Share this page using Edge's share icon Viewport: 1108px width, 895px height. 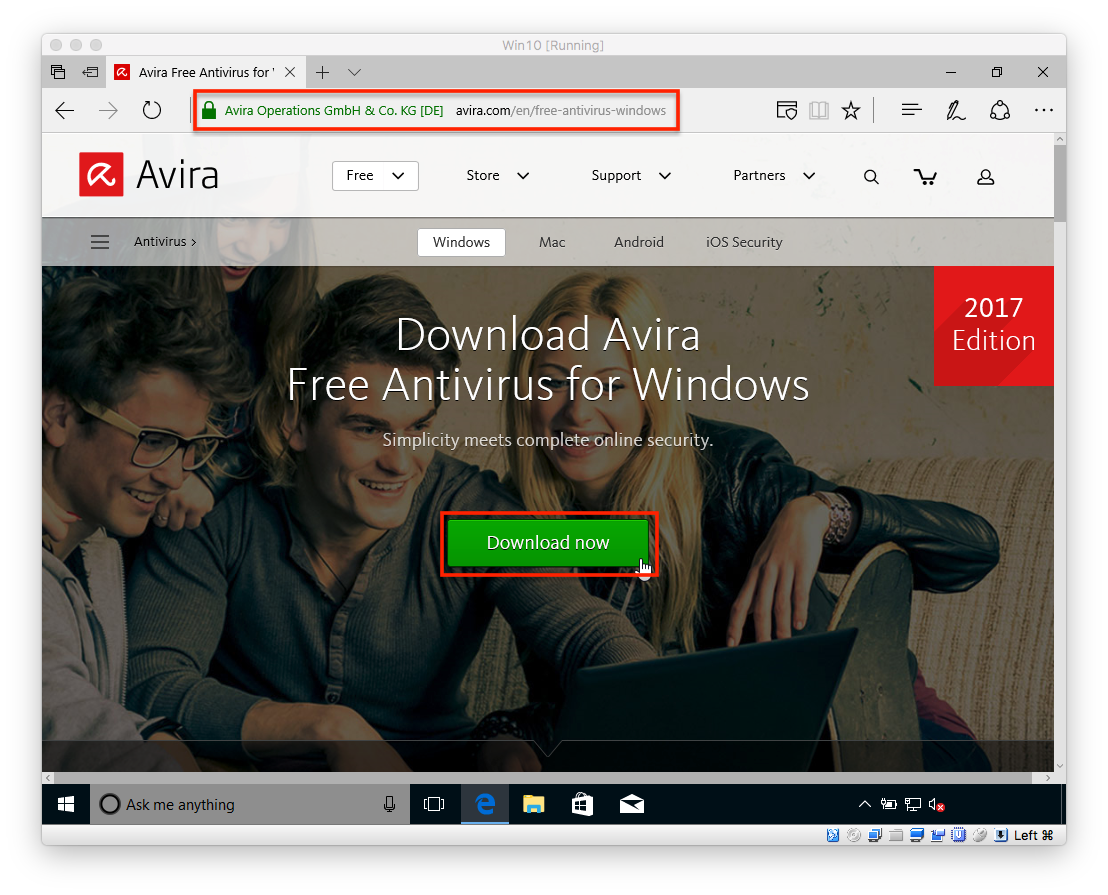click(1000, 110)
